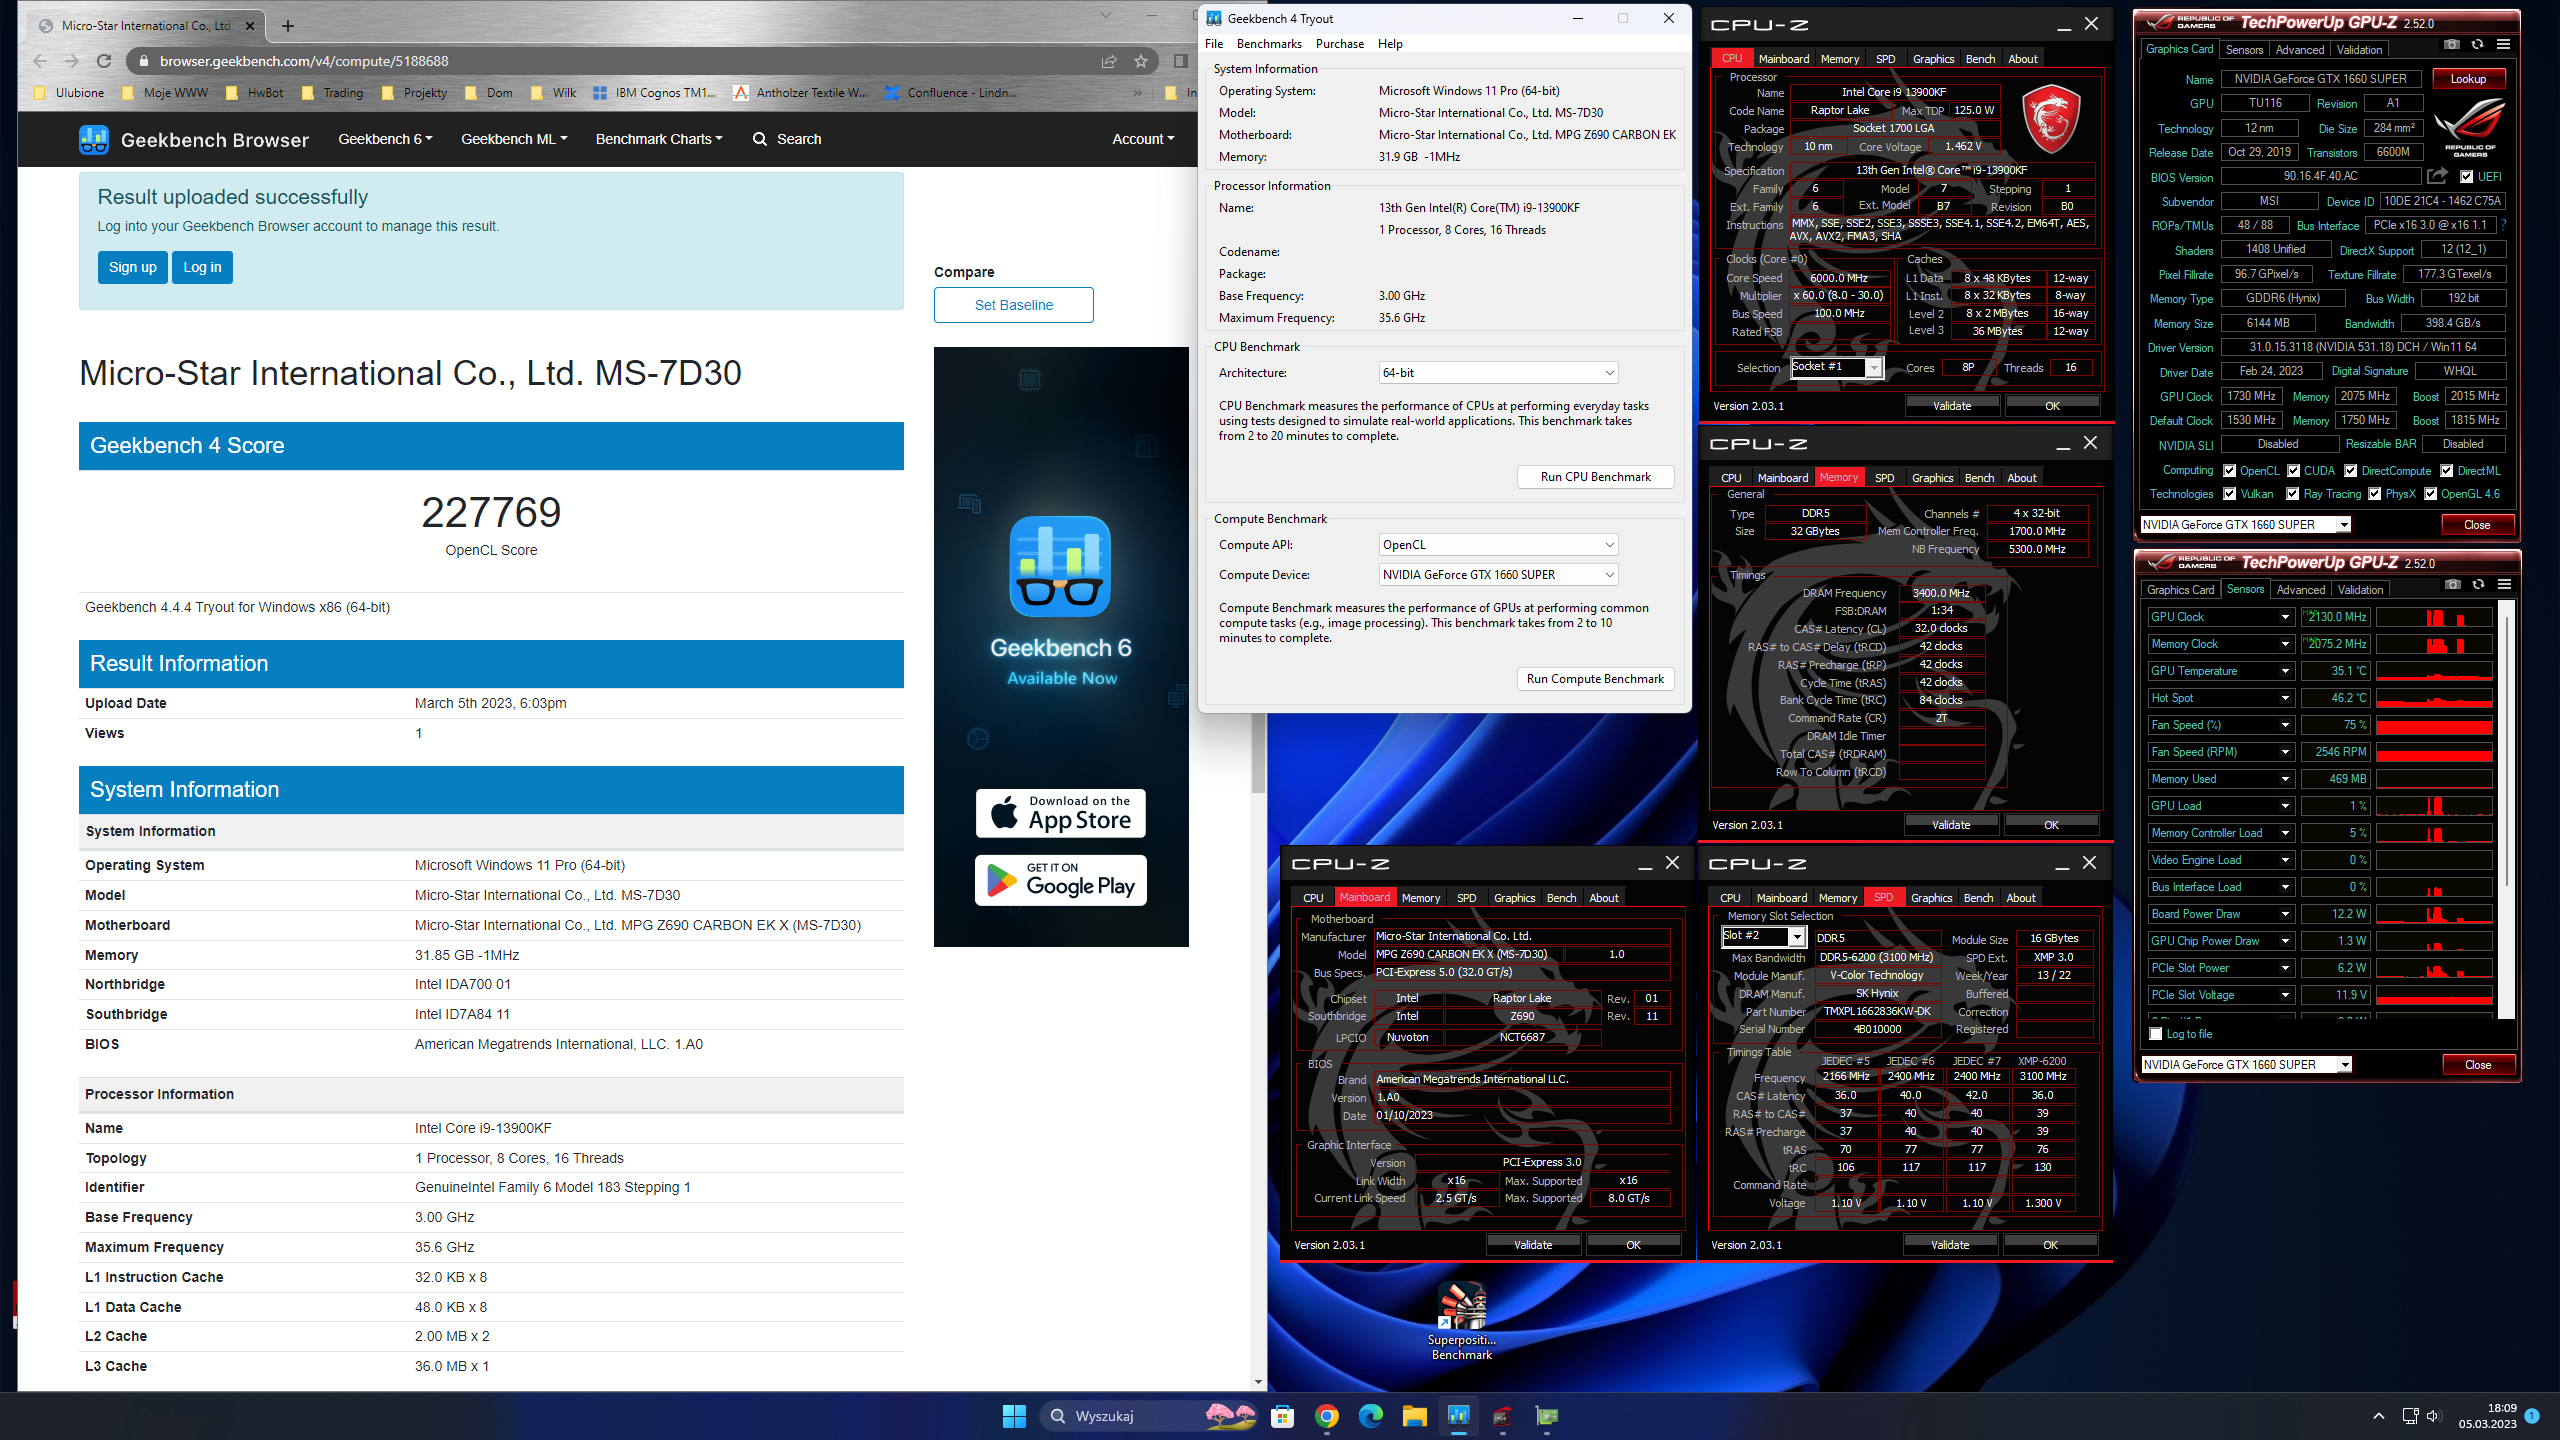The height and width of the screenshot is (1440, 2560).
Task: Click the Geekbench icon on the taskbar
Action: [1459, 1416]
